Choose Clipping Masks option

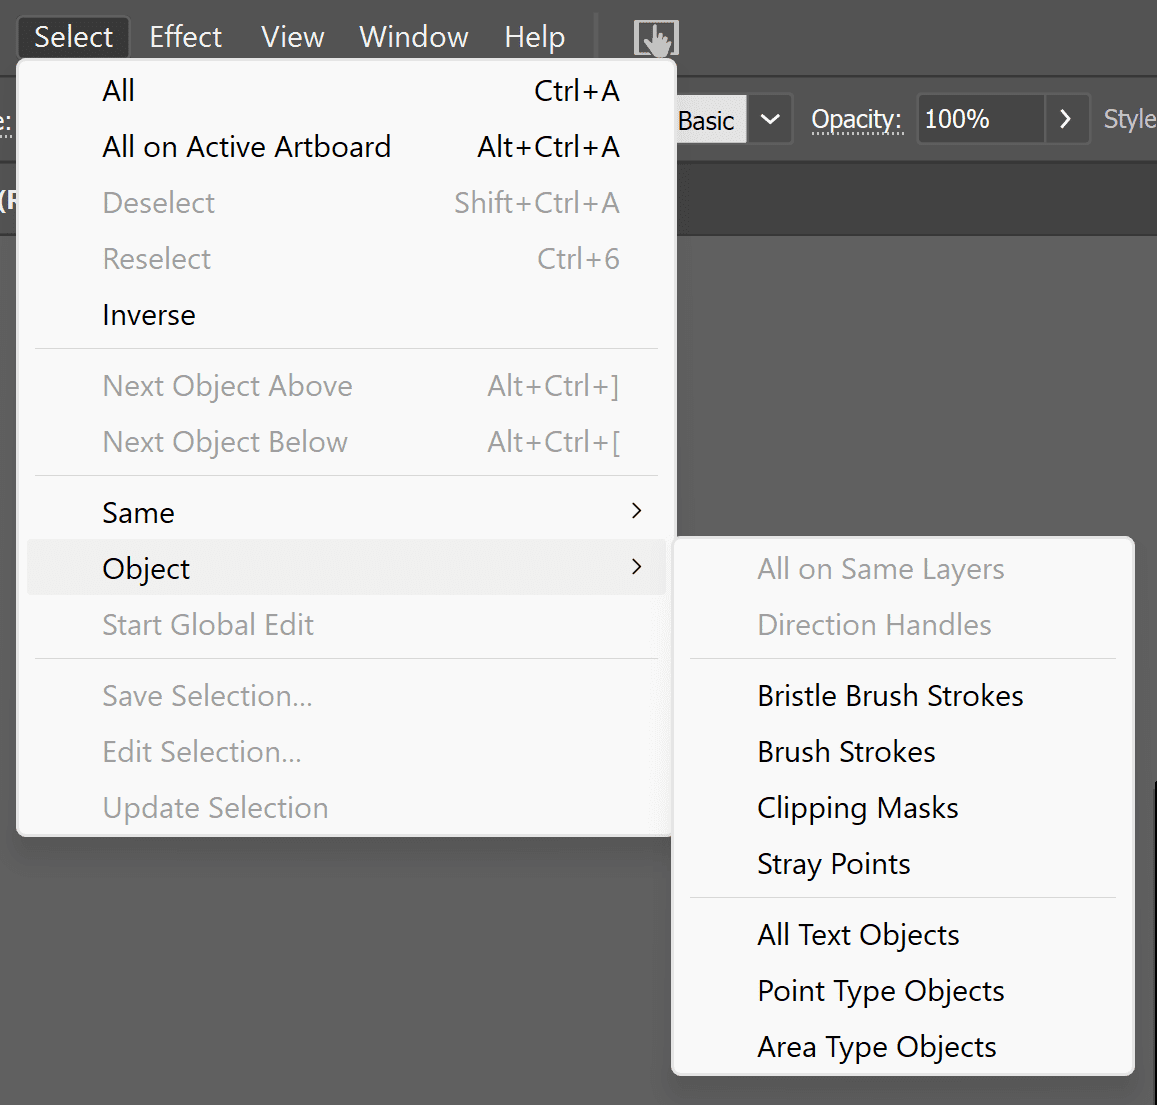click(x=857, y=808)
